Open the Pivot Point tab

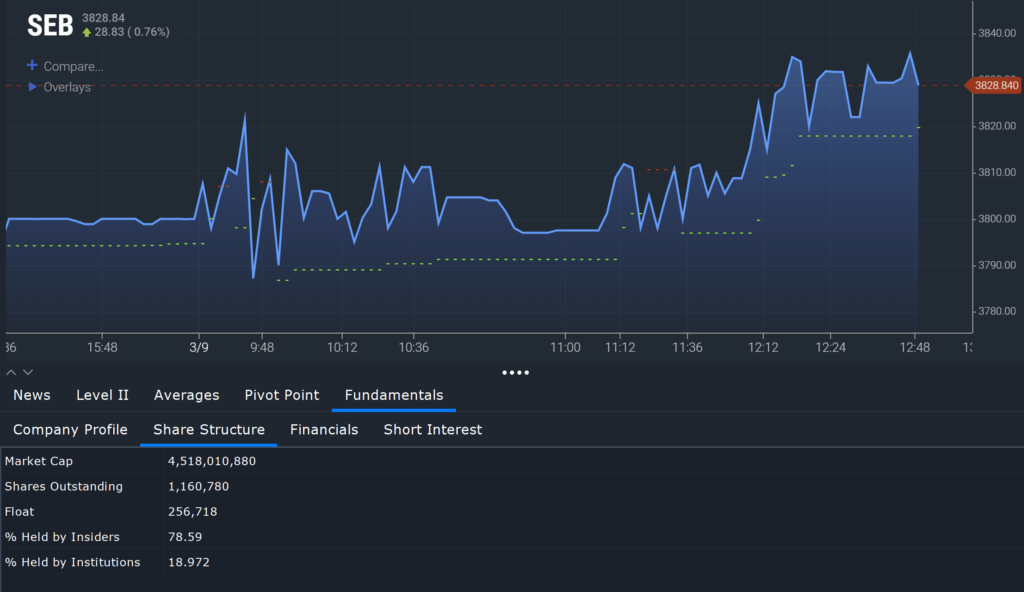click(x=281, y=394)
